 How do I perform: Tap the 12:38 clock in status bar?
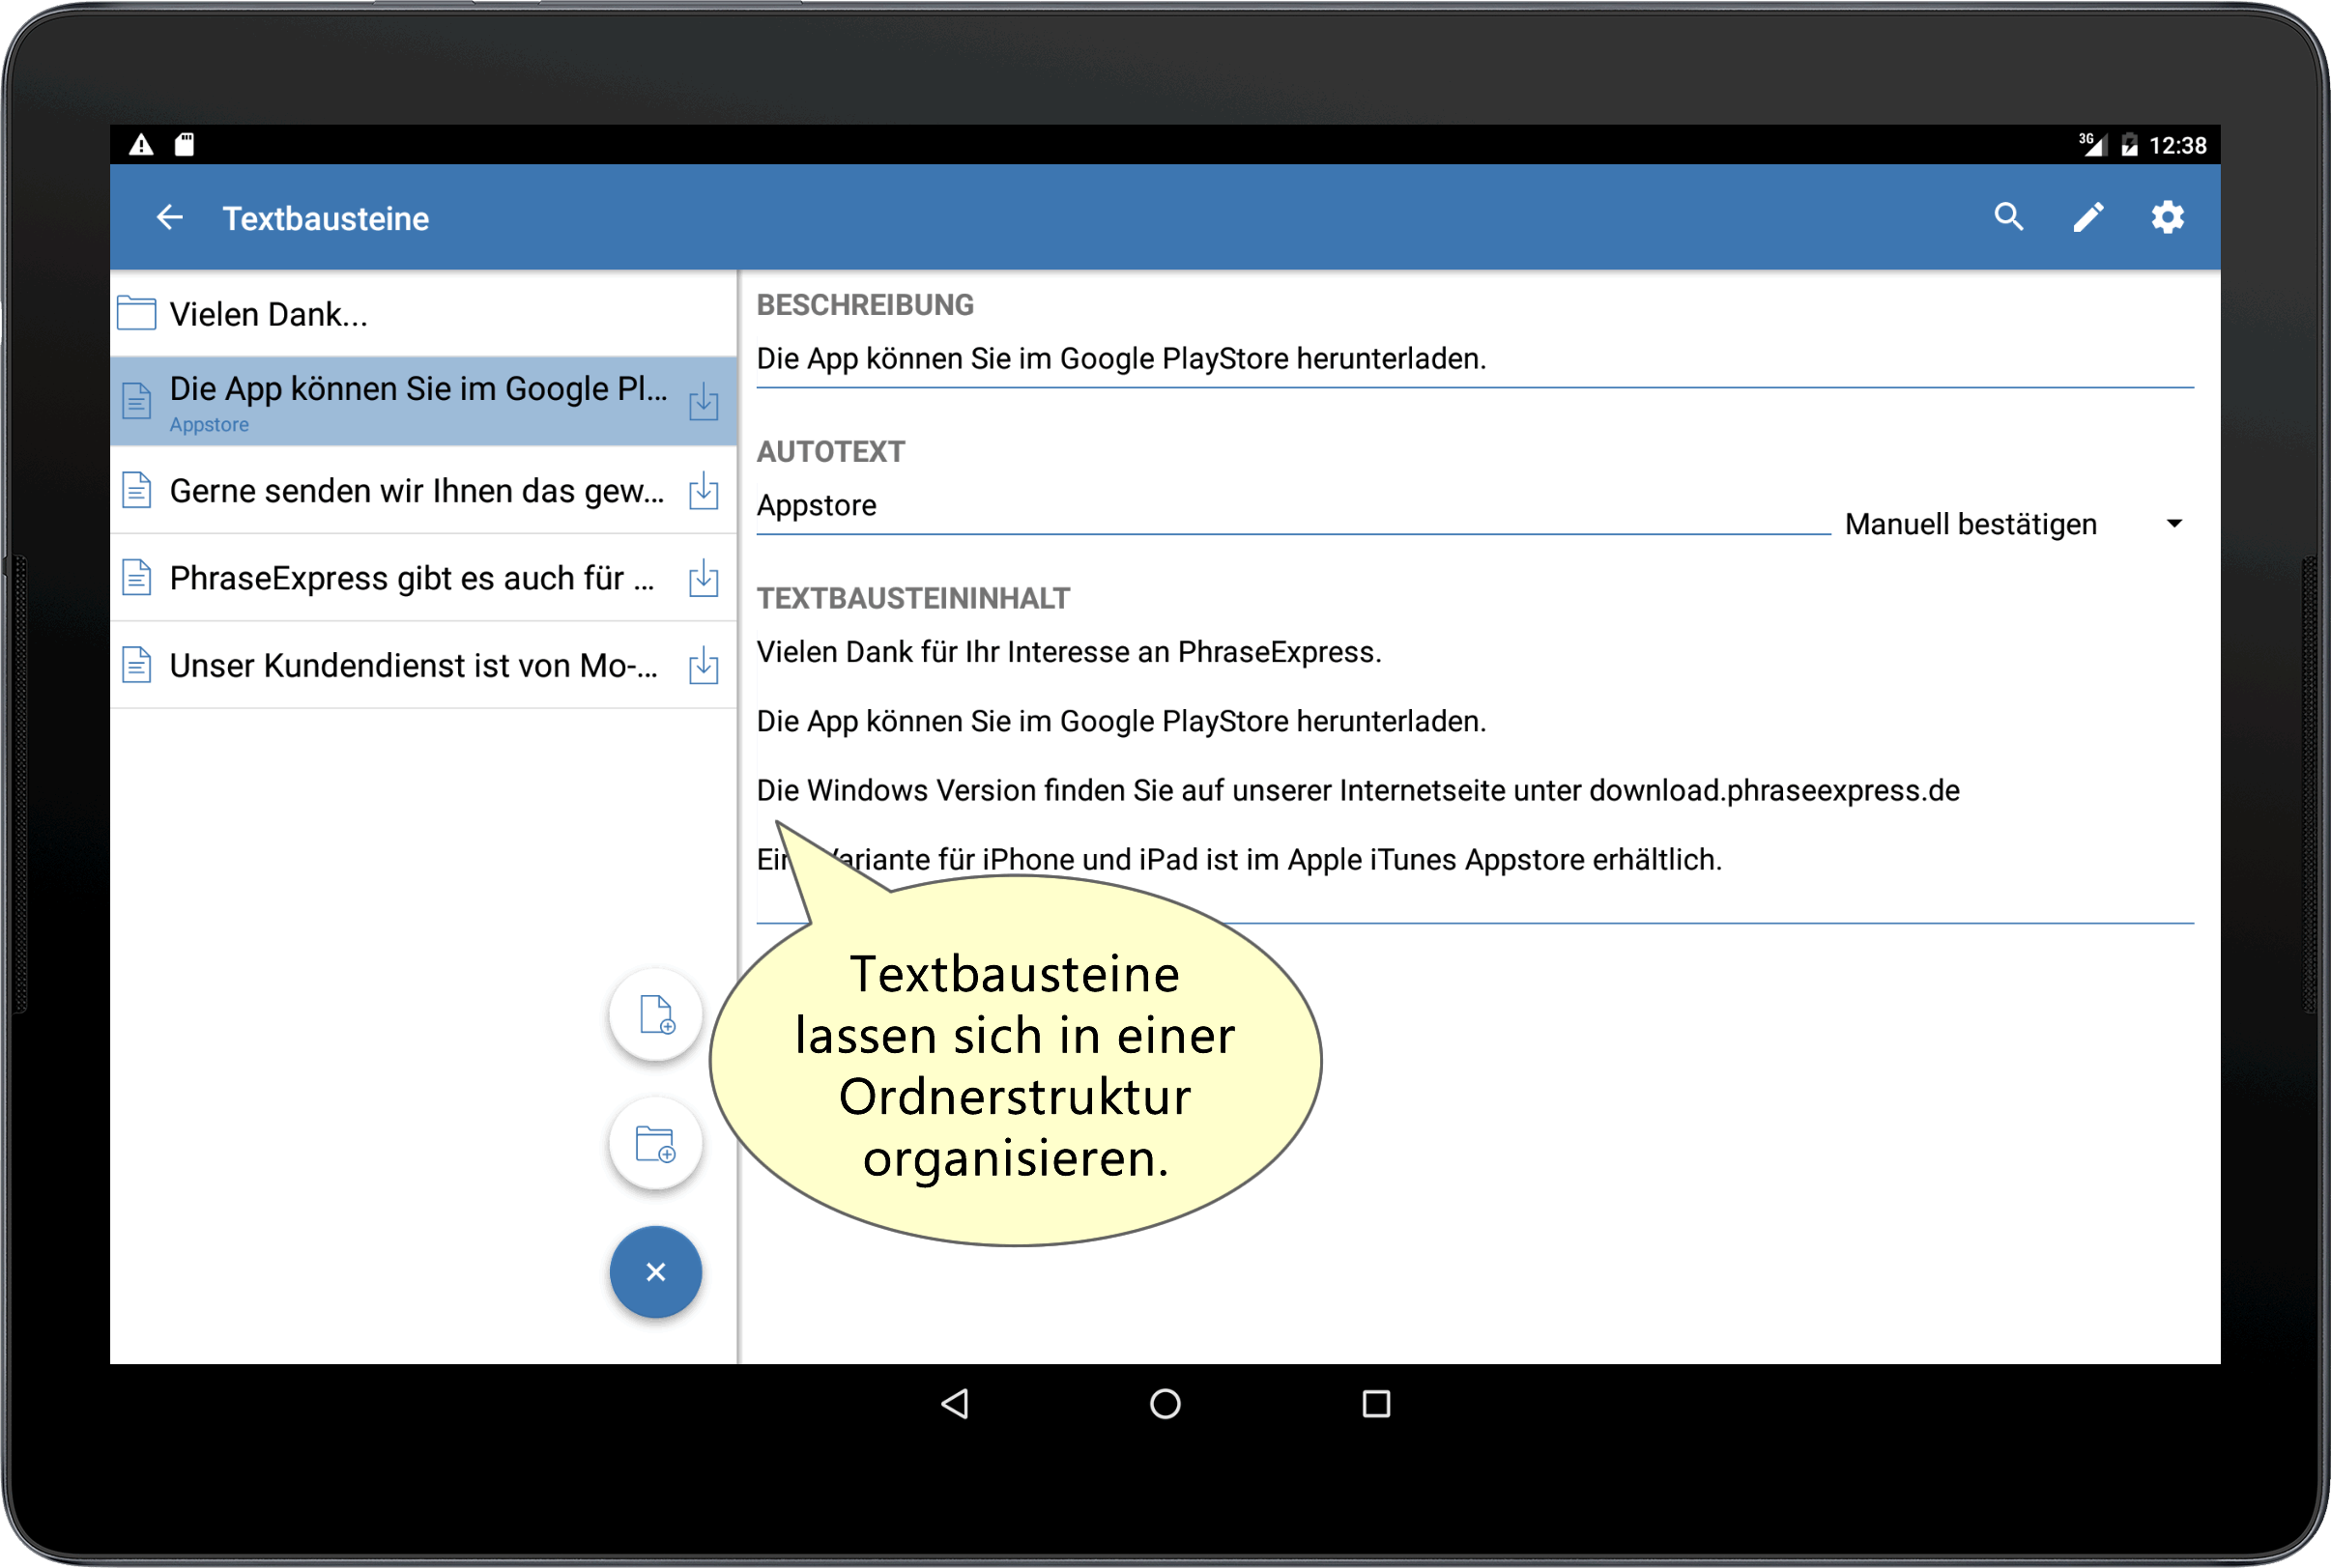(2177, 146)
